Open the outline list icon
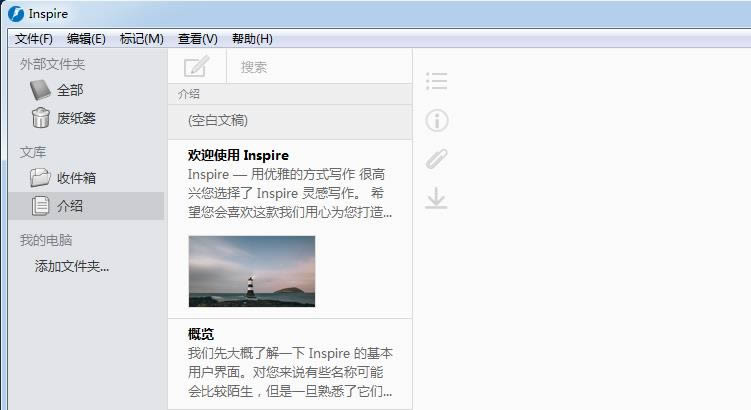The image size is (751, 410). coord(436,81)
